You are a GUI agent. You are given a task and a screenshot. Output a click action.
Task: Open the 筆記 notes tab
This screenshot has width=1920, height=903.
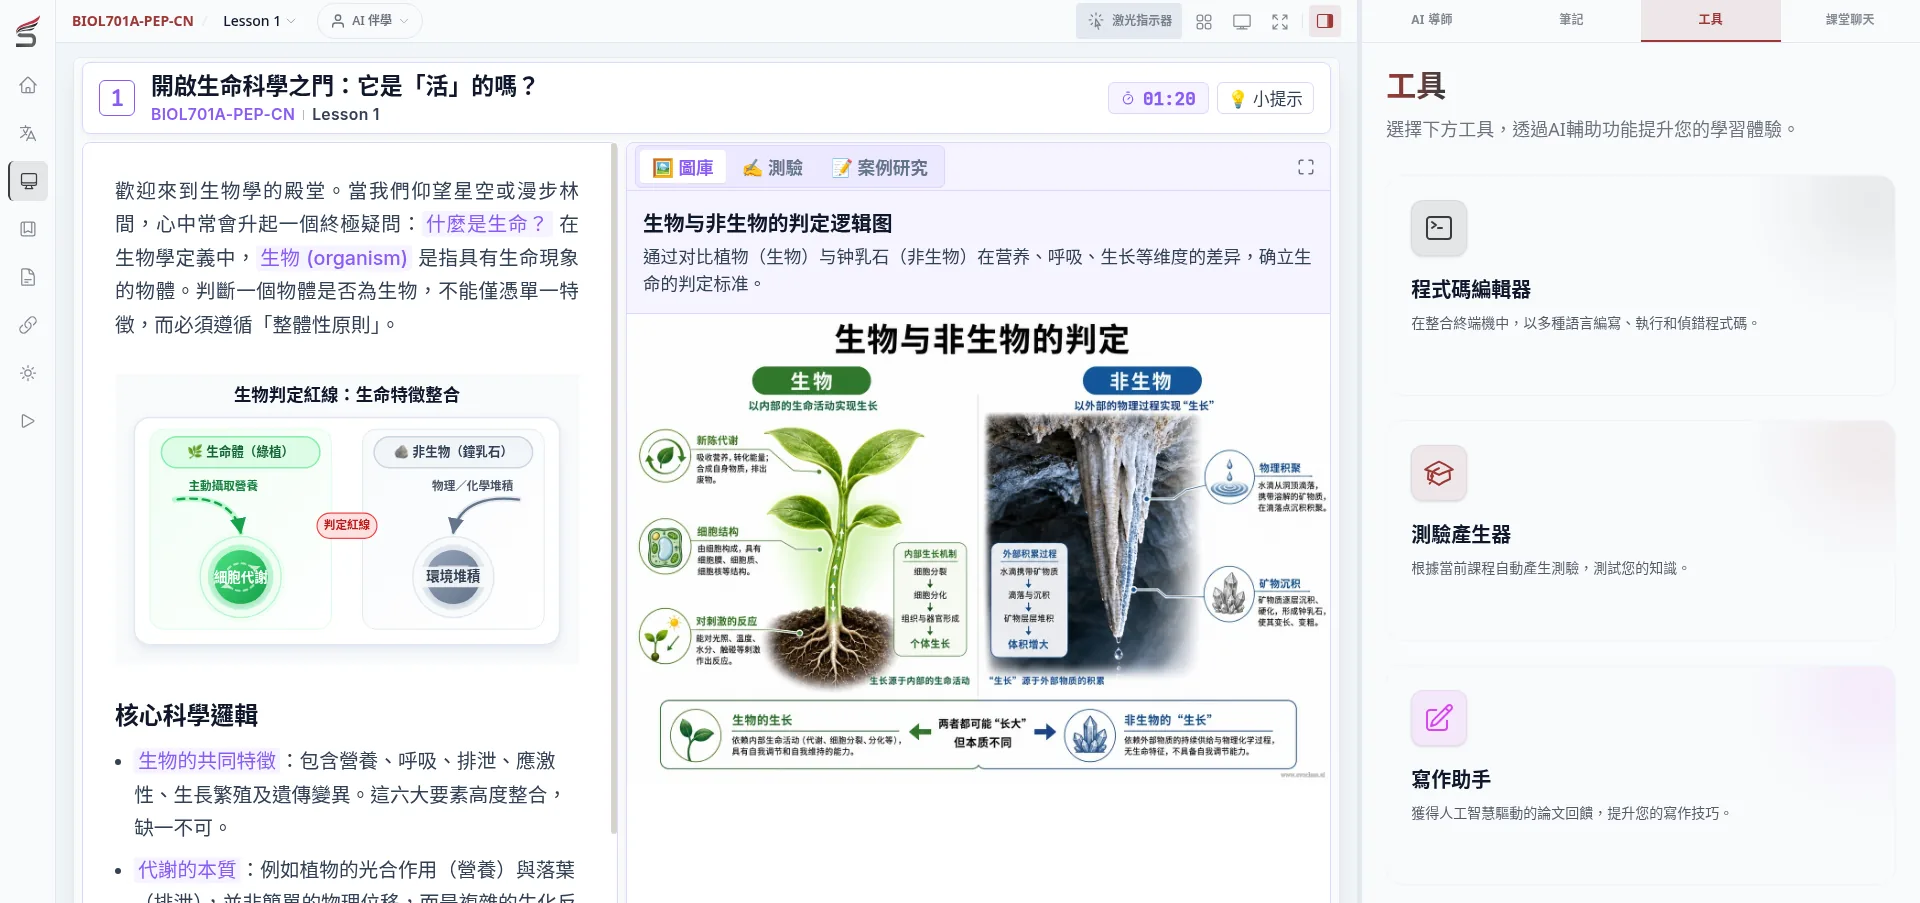click(x=1571, y=20)
